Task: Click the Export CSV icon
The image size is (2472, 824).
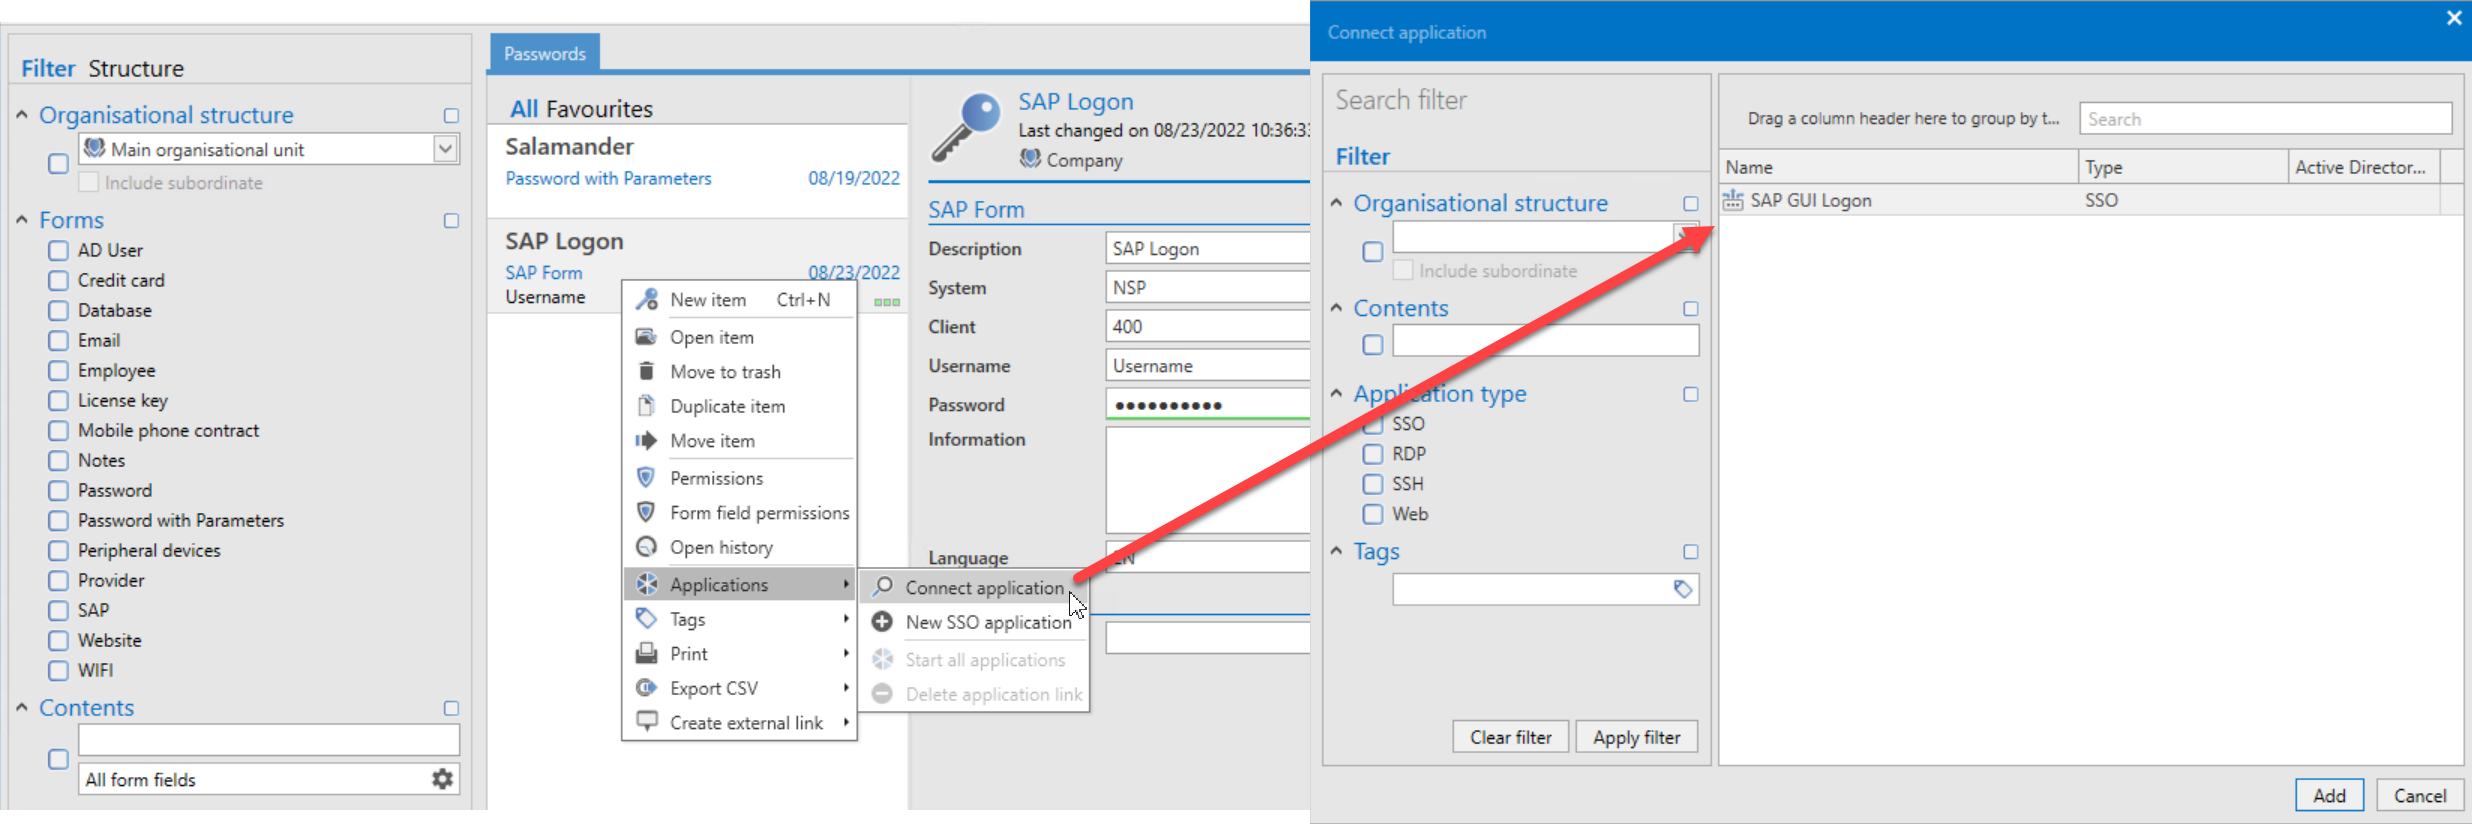Action: point(647,688)
